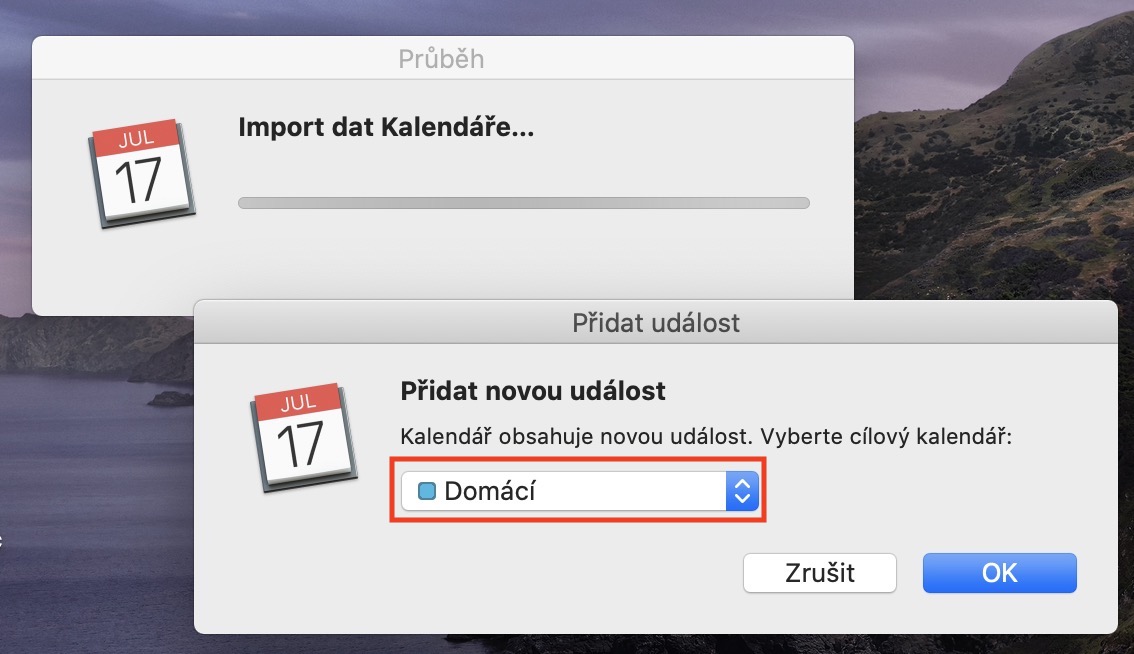Click the 17 date on dialog calendar icon
This screenshot has height=654, width=1134.
pos(301,446)
